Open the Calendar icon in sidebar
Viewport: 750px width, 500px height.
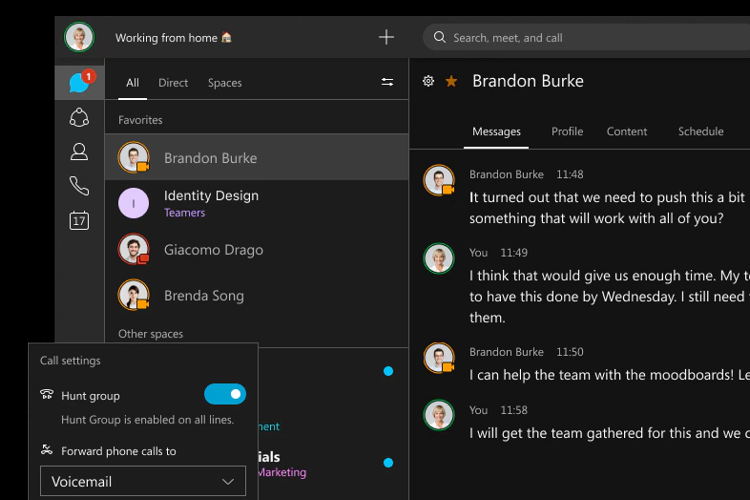point(79,220)
